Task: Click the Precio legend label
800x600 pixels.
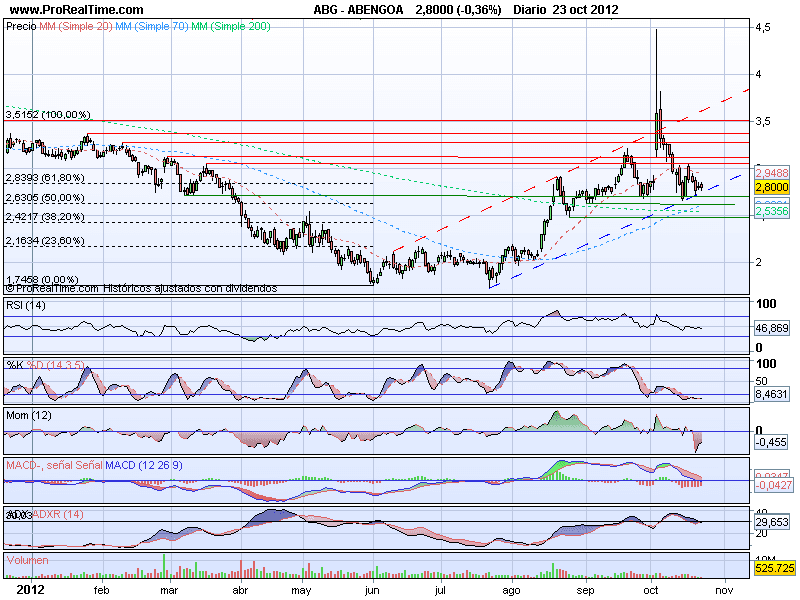Action: (x=21, y=26)
